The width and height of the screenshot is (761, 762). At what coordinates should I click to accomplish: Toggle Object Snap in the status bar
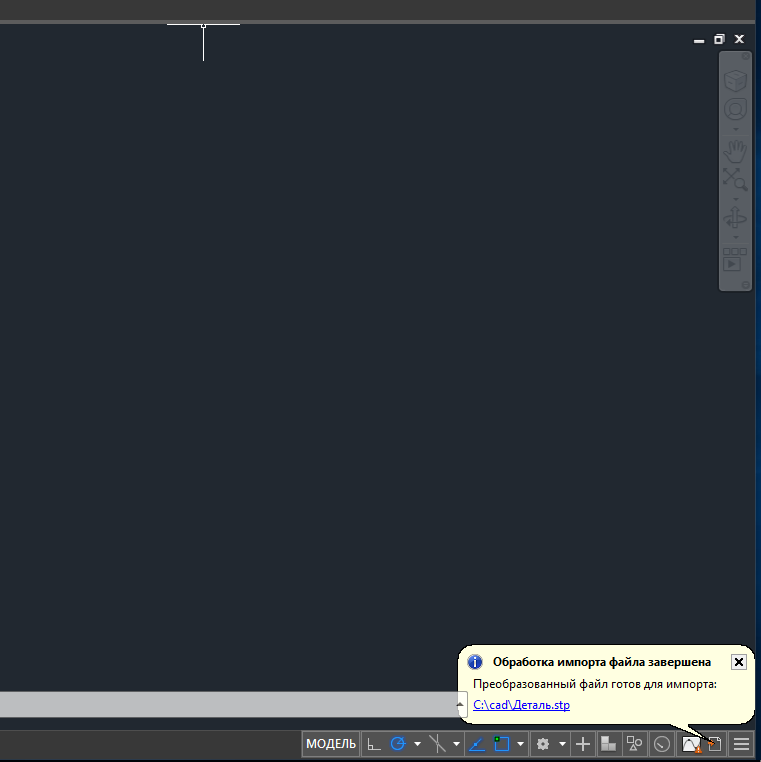pos(502,744)
